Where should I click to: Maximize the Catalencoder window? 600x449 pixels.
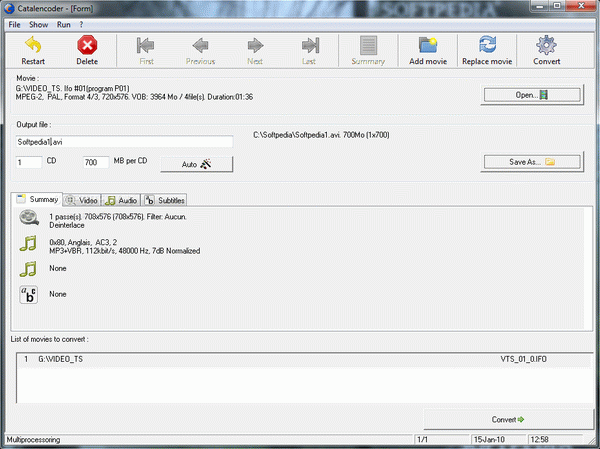(x=558, y=6)
